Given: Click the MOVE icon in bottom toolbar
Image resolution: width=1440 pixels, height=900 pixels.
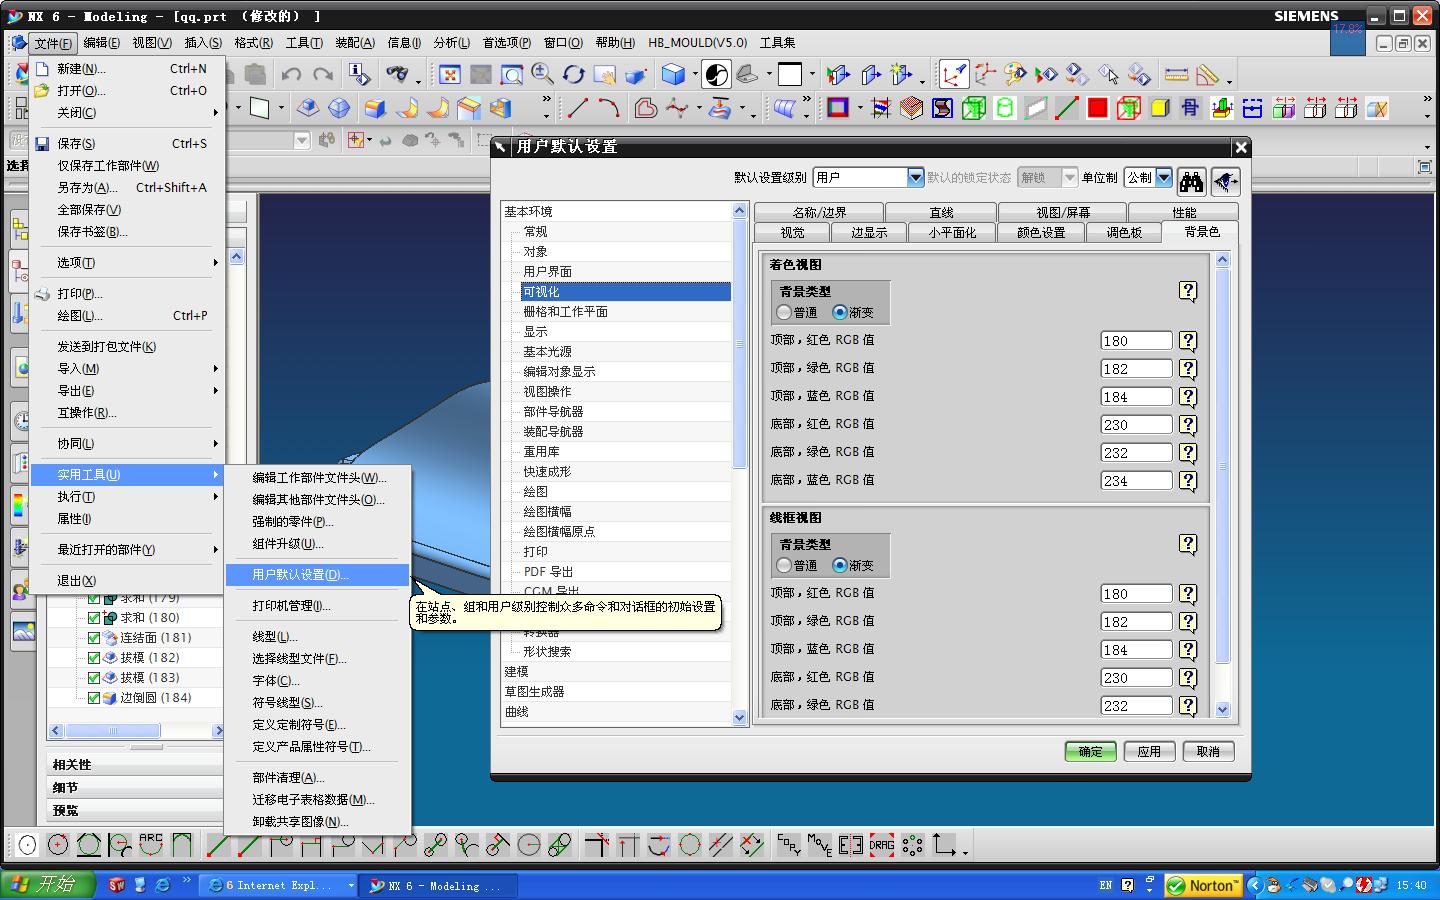Looking at the screenshot, I should [820, 845].
